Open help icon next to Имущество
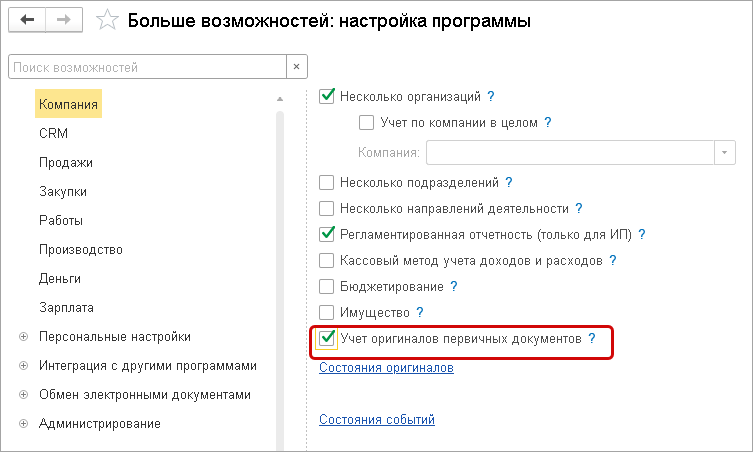Viewport: 753px width, 452px height. 420,312
